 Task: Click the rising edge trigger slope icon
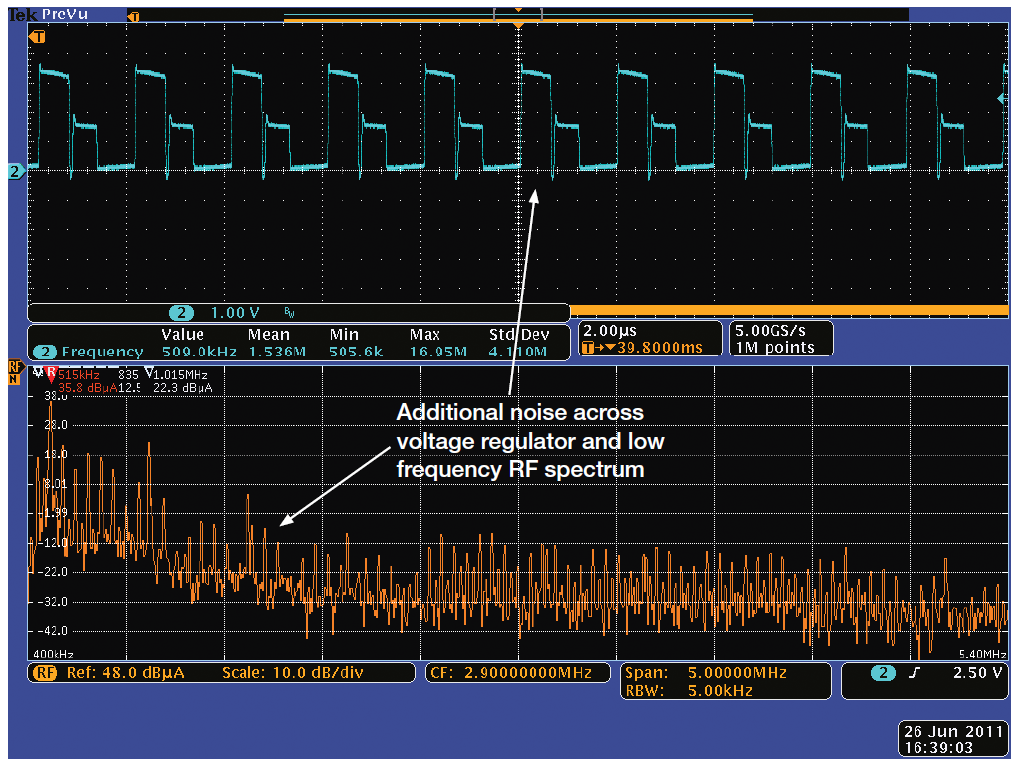(x=913, y=673)
